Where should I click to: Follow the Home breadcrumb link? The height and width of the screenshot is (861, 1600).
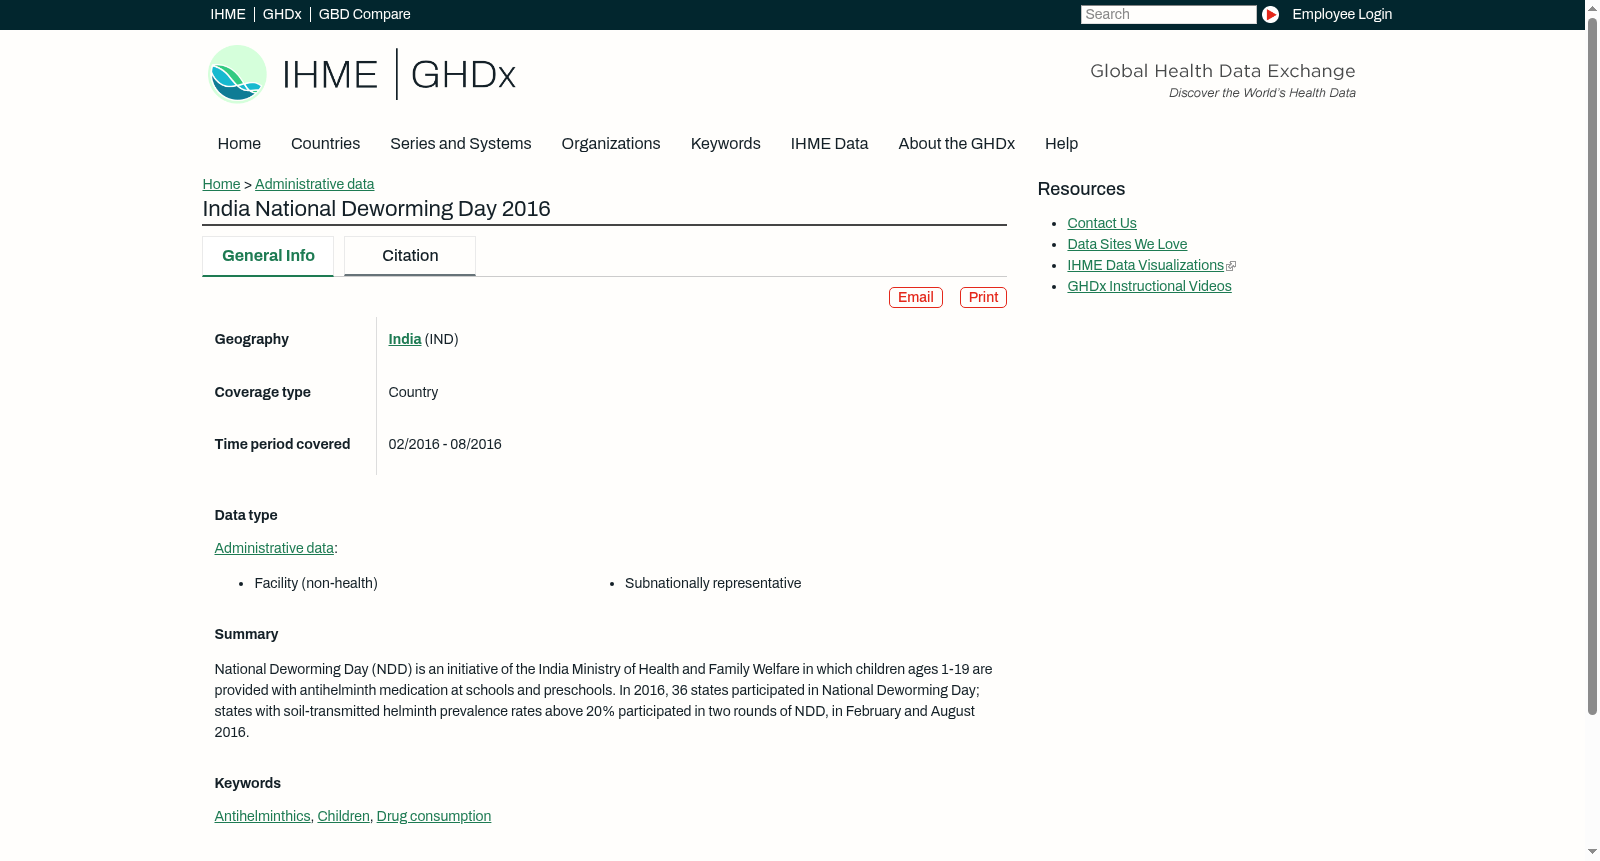point(221,184)
